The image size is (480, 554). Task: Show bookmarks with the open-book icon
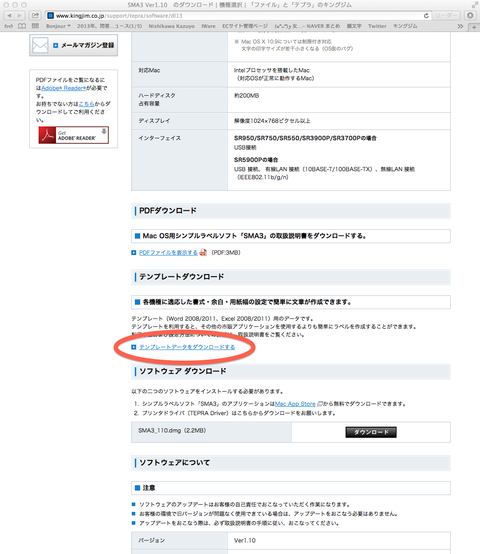pyautogui.click(x=22, y=26)
